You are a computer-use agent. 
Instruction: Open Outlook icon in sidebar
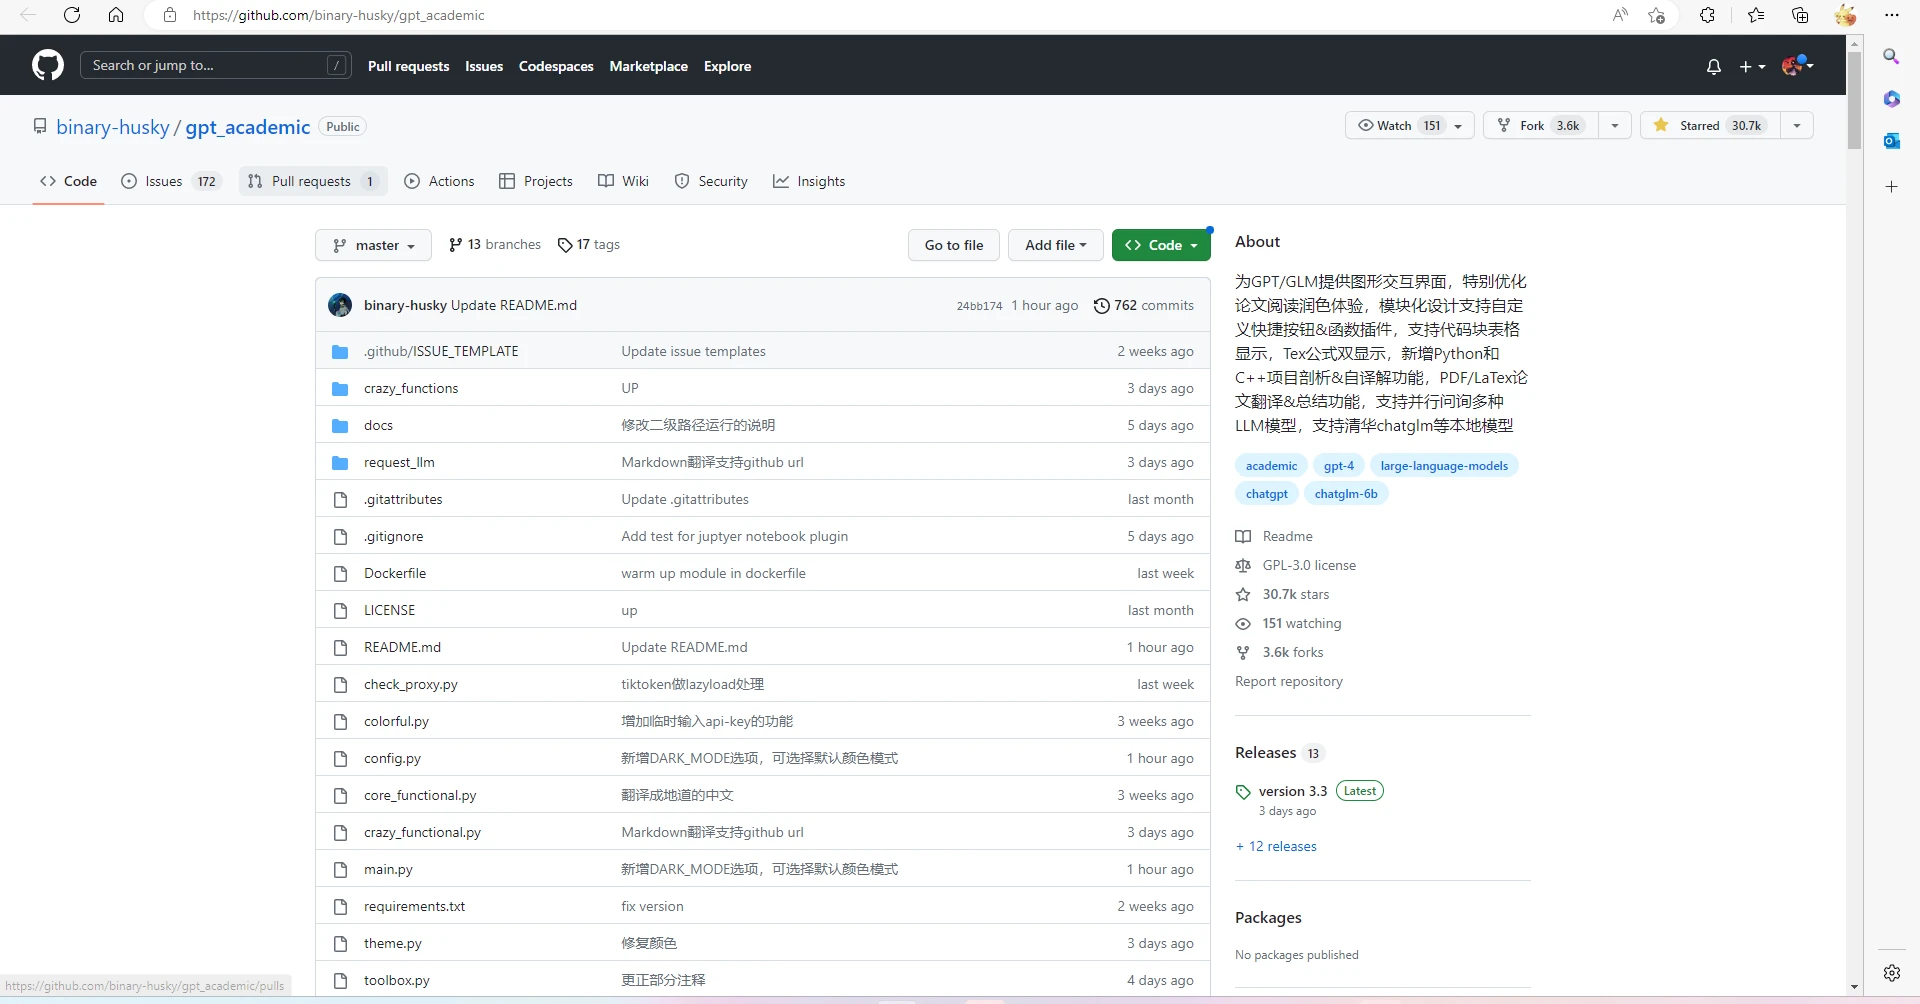tap(1891, 141)
